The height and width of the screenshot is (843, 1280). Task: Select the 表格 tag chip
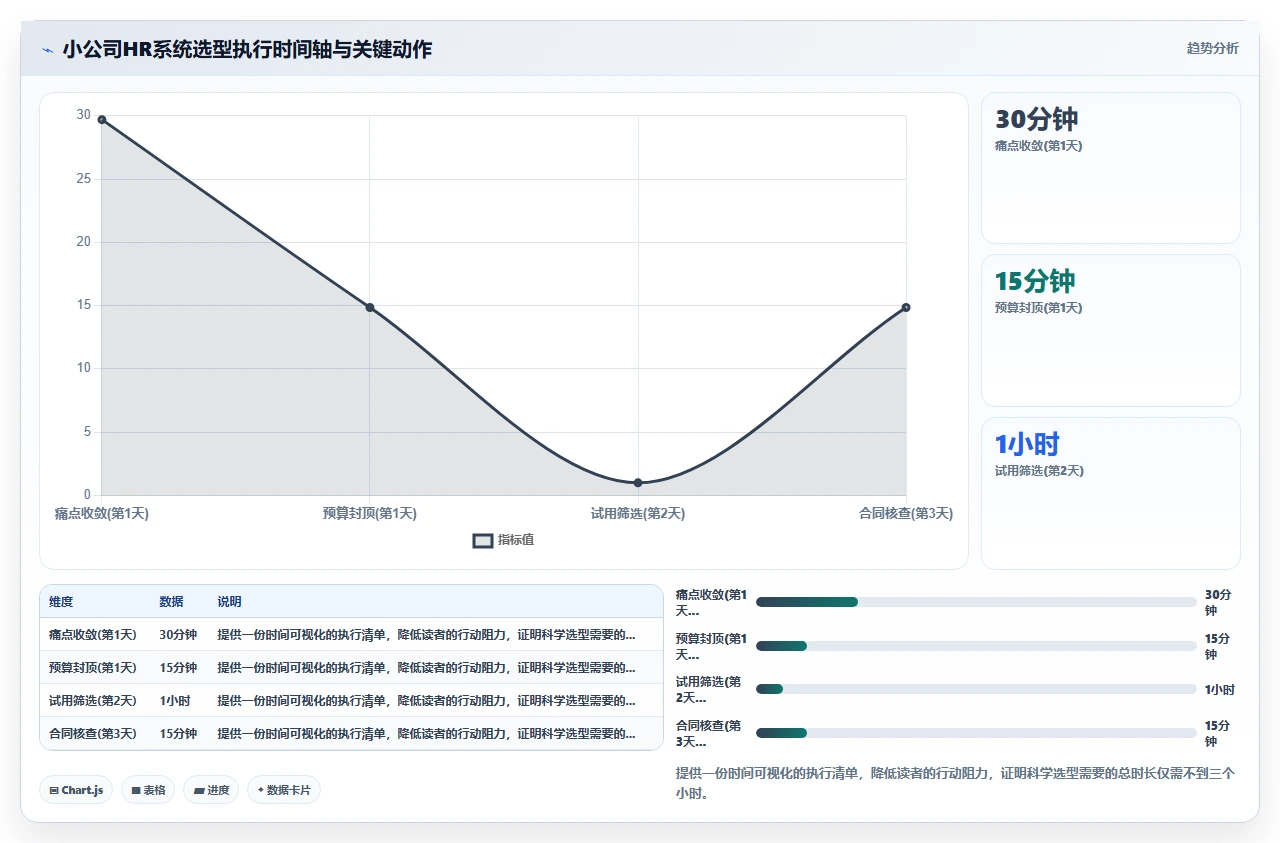click(148, 790)
